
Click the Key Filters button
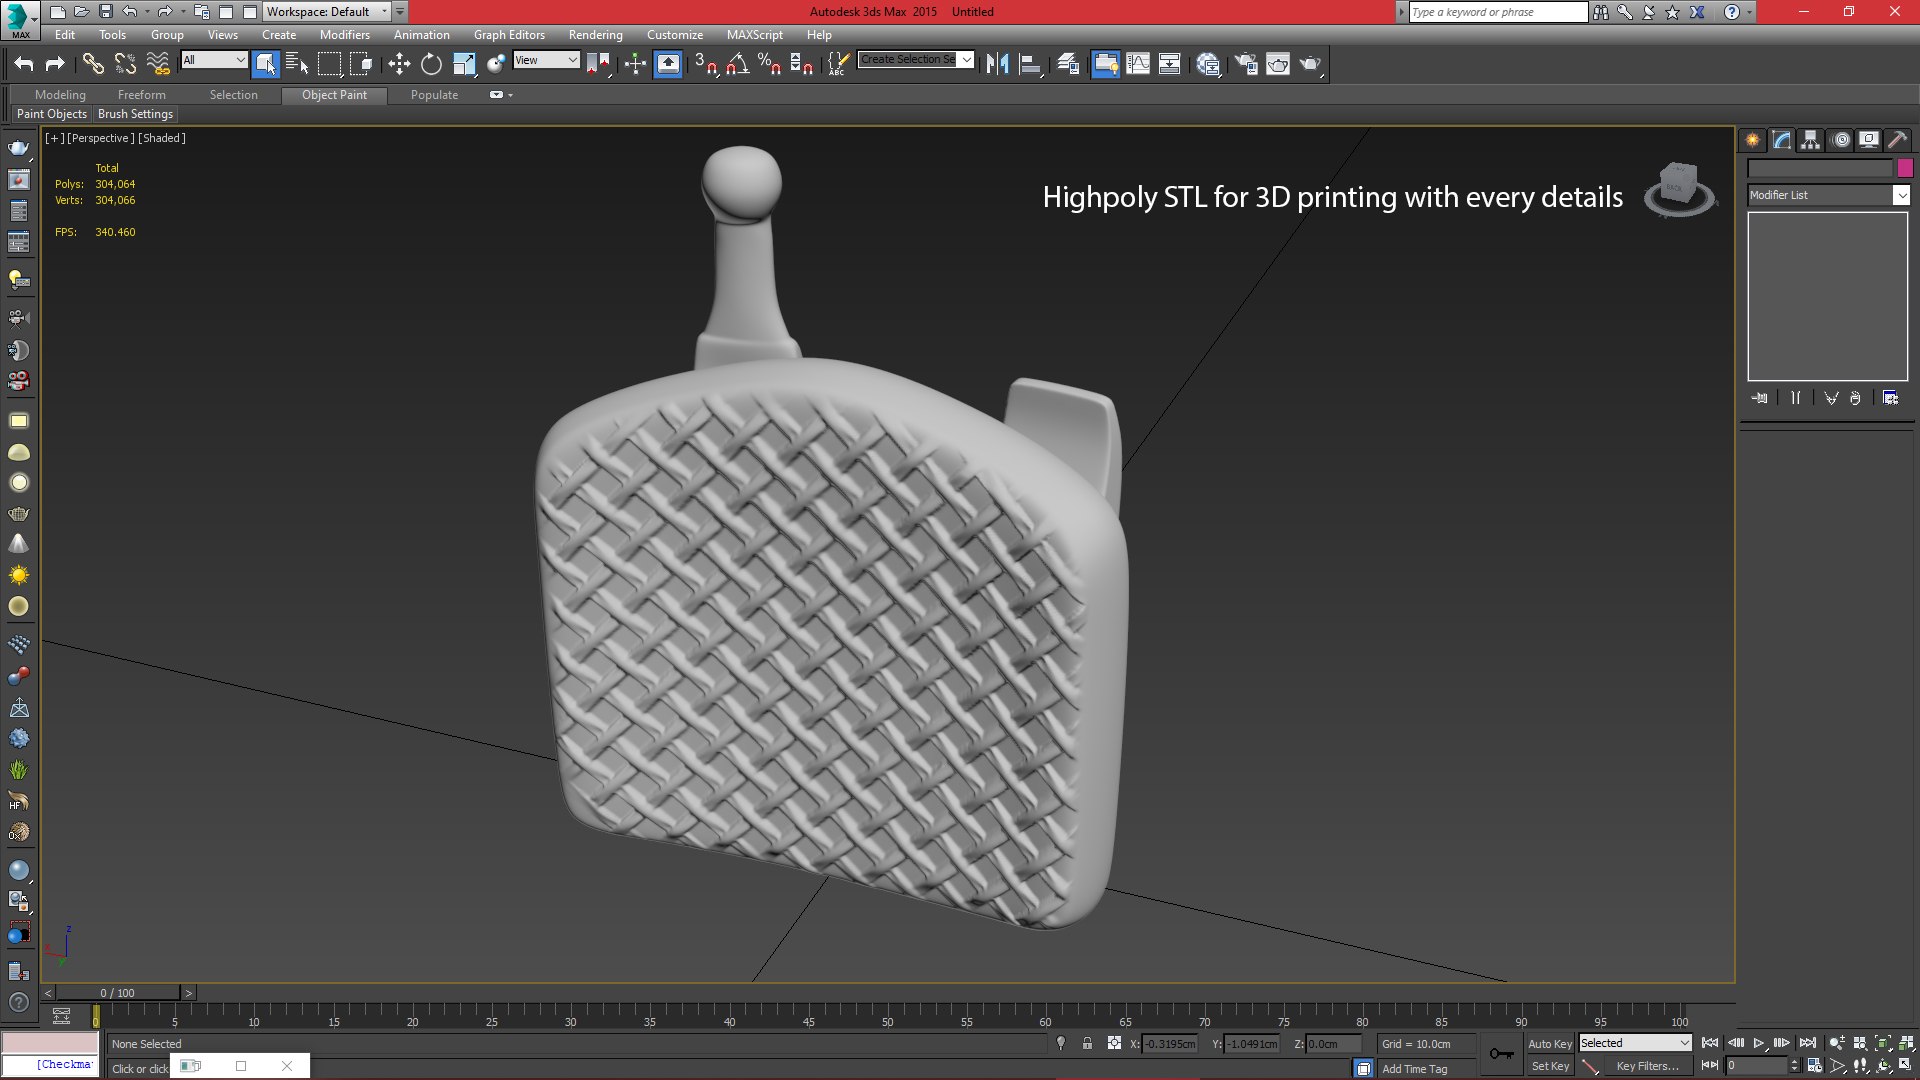1647,1066
